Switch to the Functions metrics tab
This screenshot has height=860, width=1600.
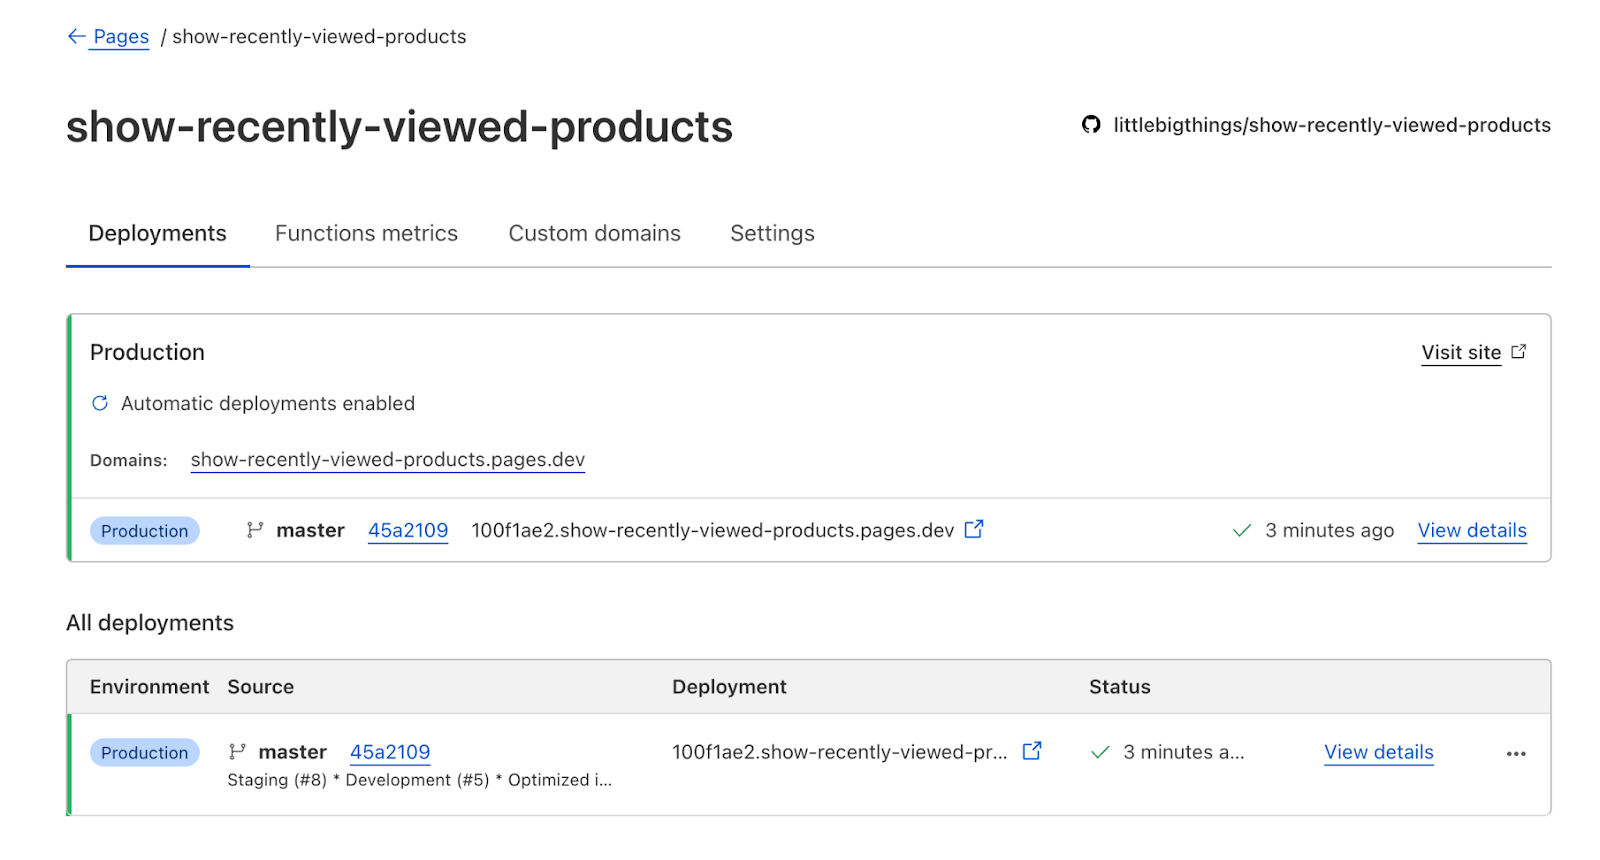[366, 233]
